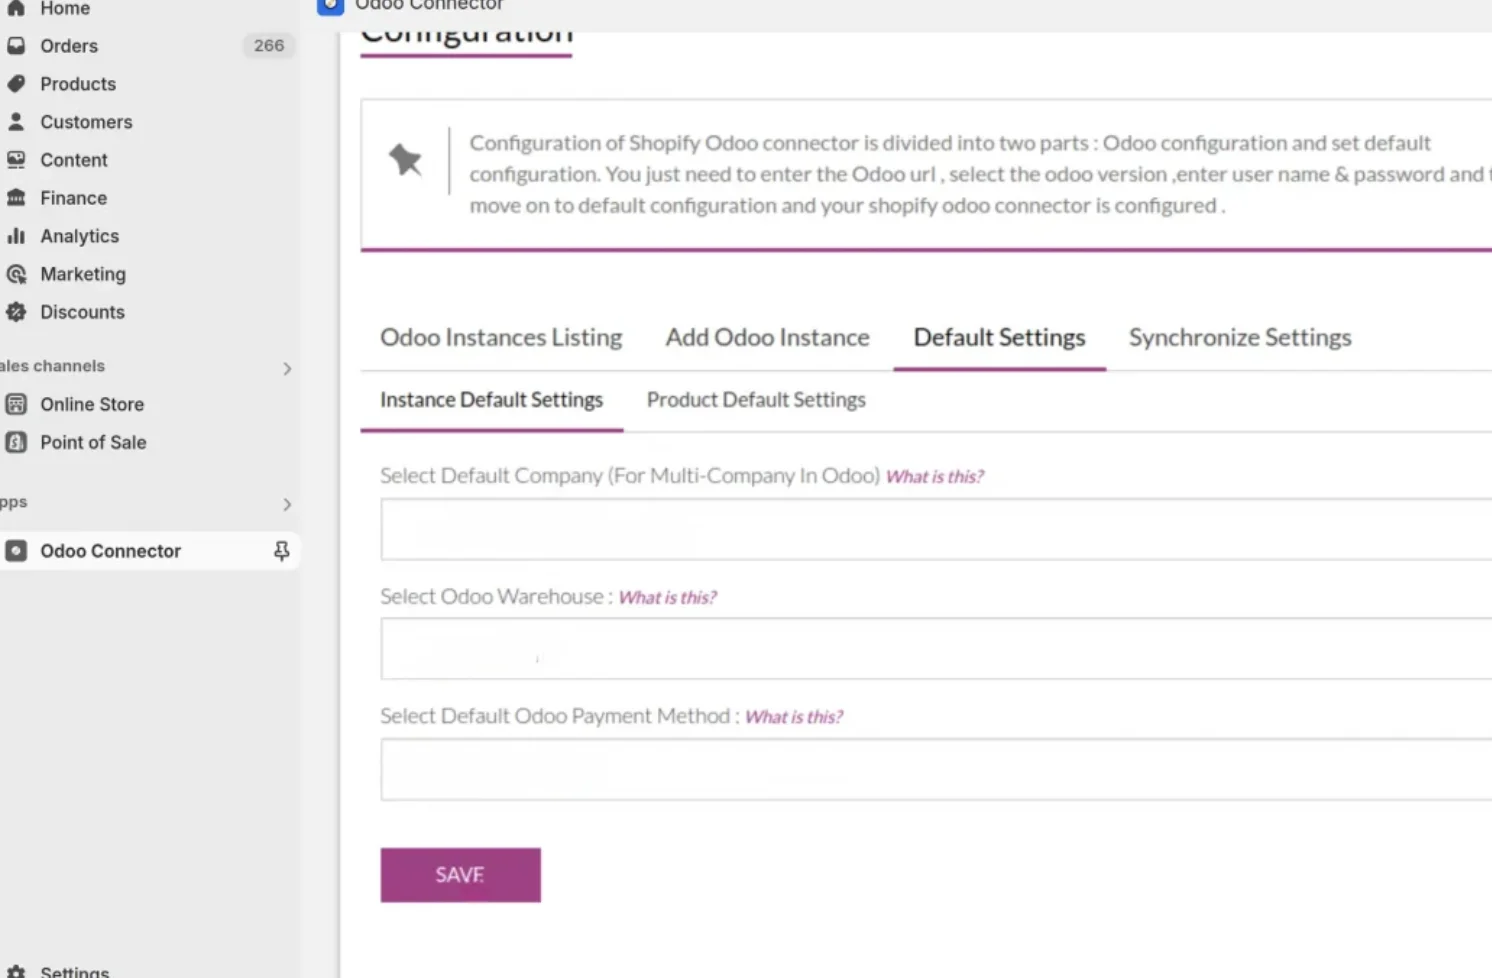Viewport: 1492px width, 978px height.
Task: Open the Select Odoo Warehouse dropdown
Action: pos(936,649)
